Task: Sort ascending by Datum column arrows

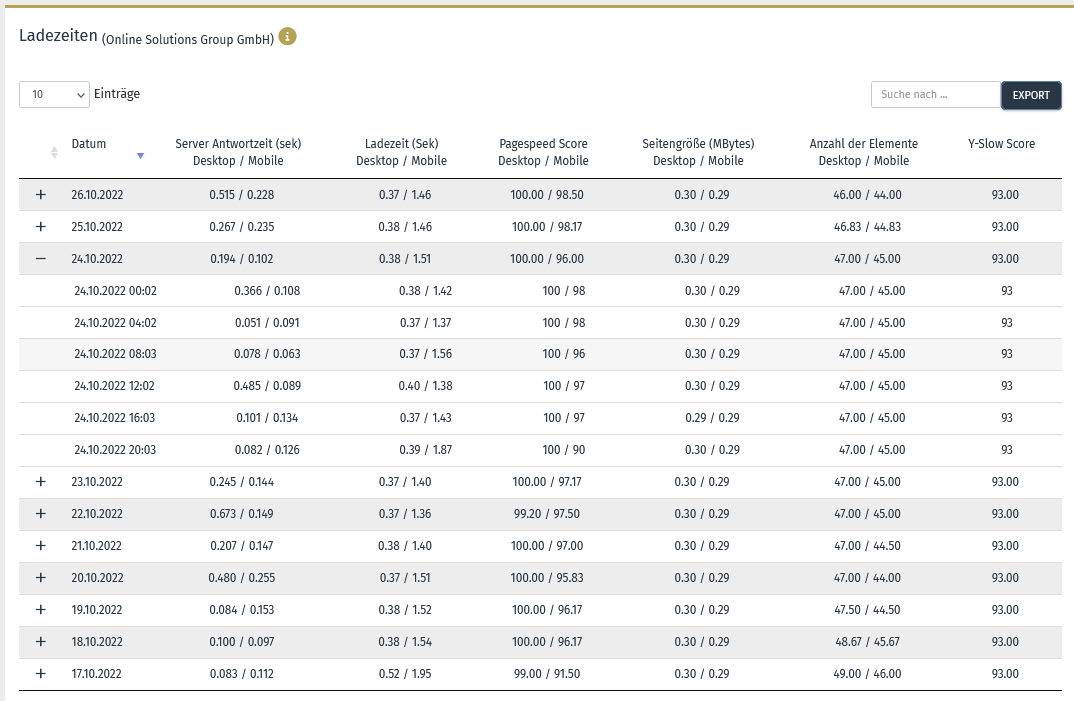Action: [54, 152]
